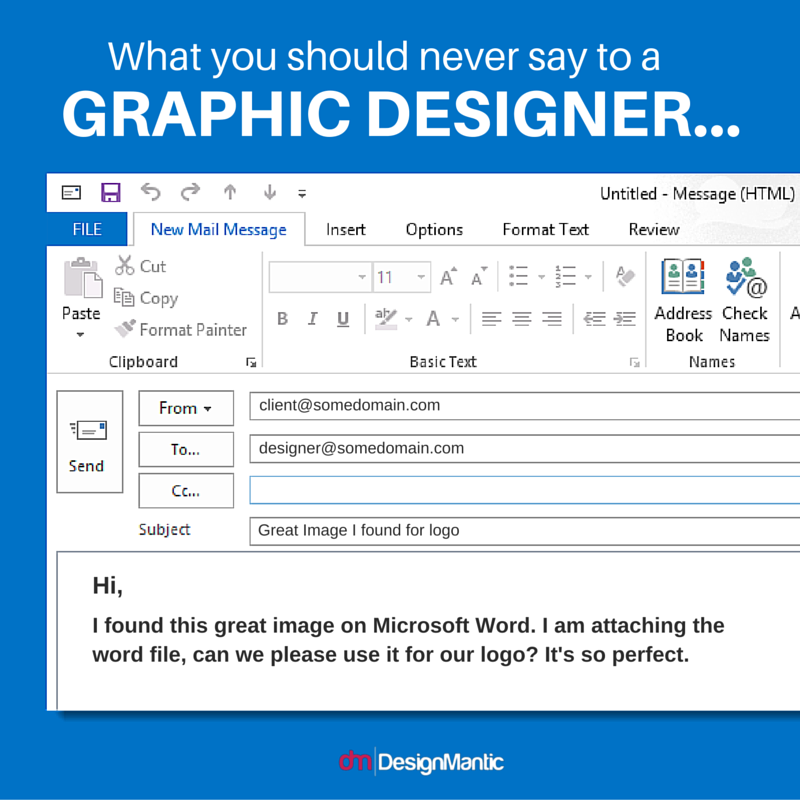Viewport: 800px width, 800px height.
Task: Toggle Bold formatting
Action: 282,319
